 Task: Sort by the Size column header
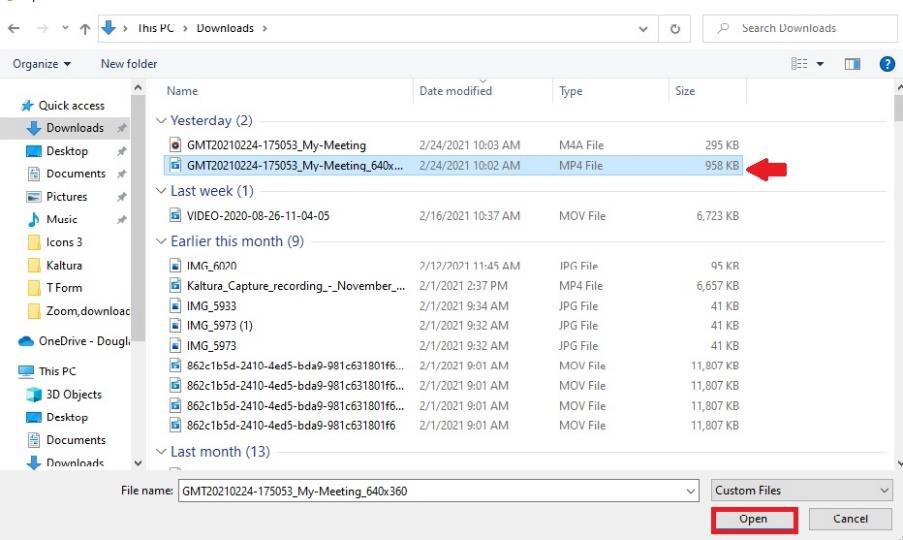pos(685,91)
